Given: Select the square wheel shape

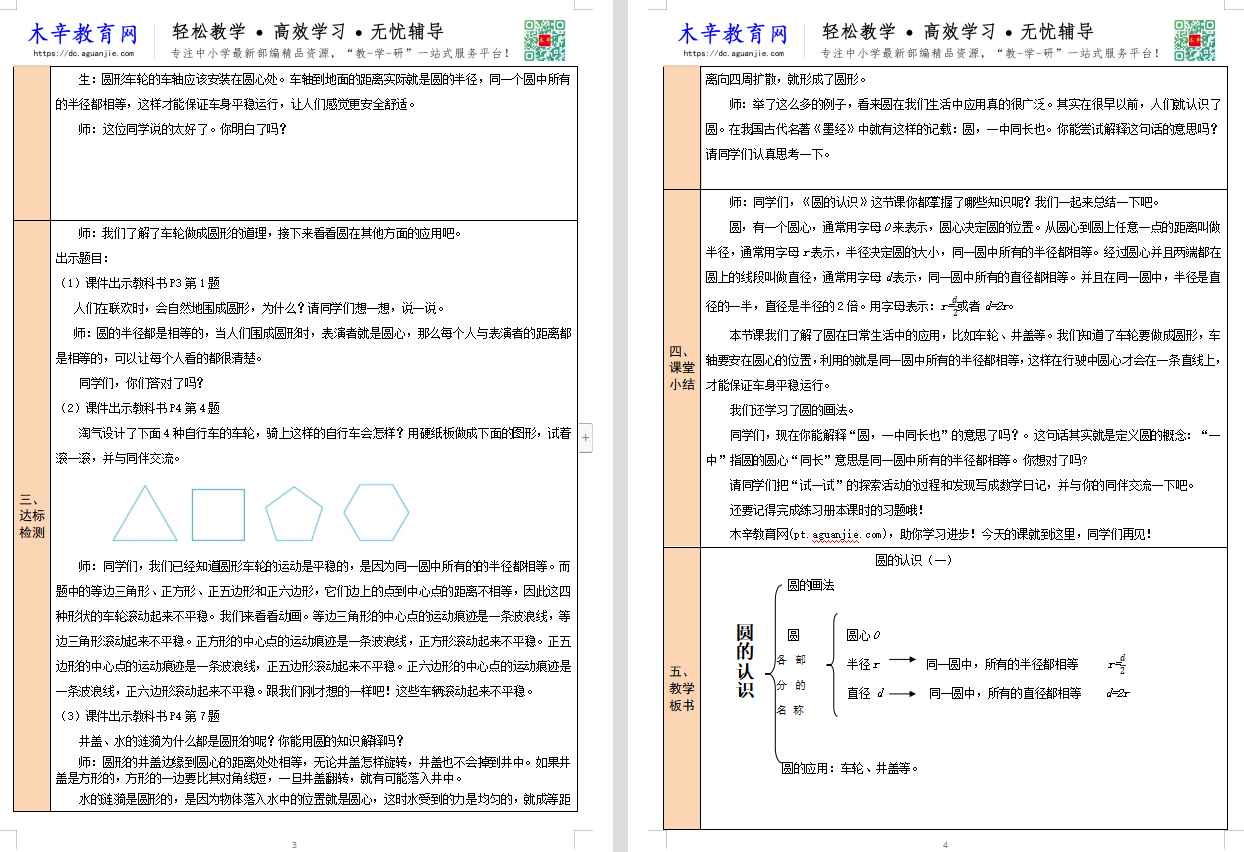Looking at the screenshot, I should point(218,514).
